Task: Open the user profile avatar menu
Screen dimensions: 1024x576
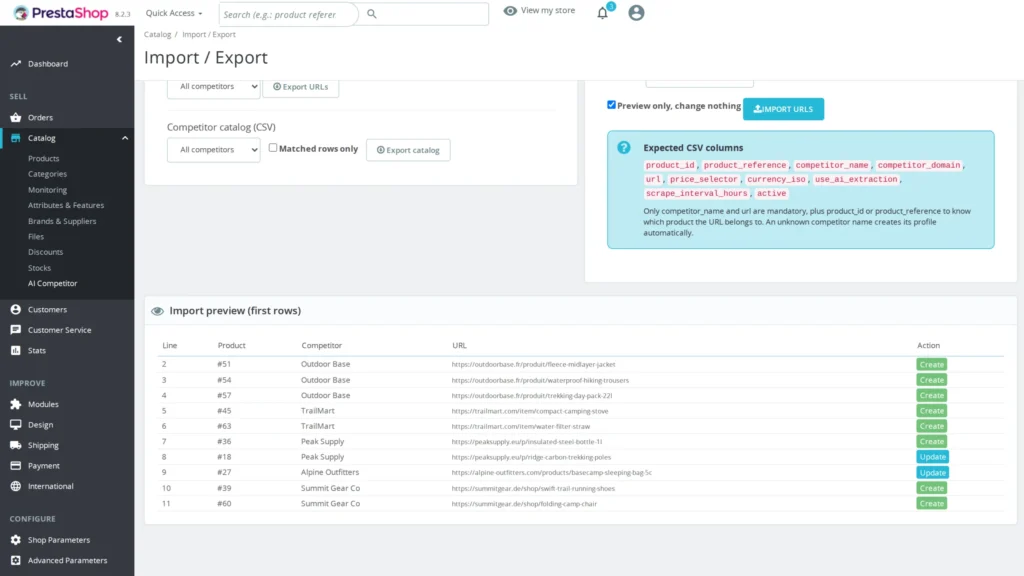Action: point(636,12)
